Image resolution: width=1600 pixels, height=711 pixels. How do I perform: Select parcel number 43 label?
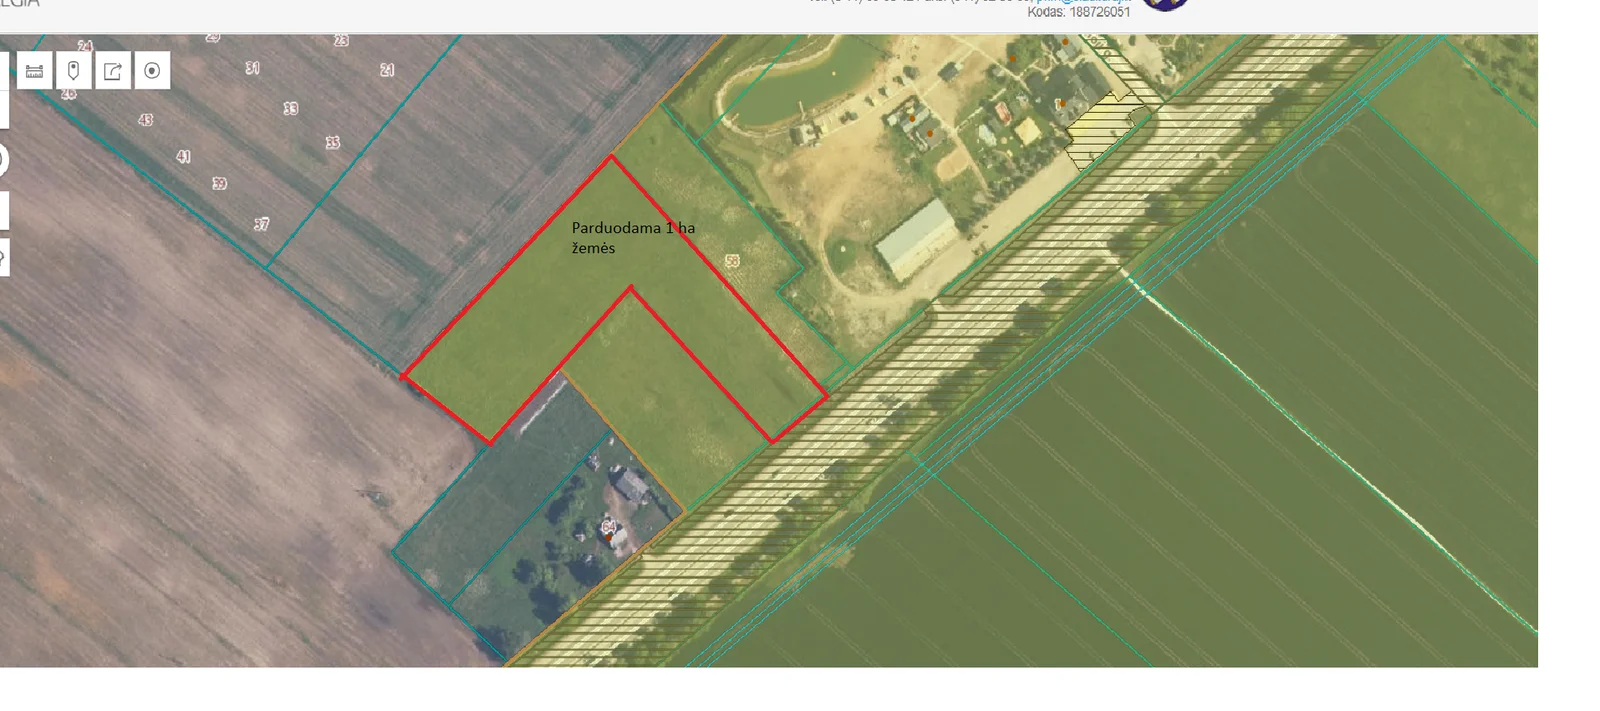(146, 120)
